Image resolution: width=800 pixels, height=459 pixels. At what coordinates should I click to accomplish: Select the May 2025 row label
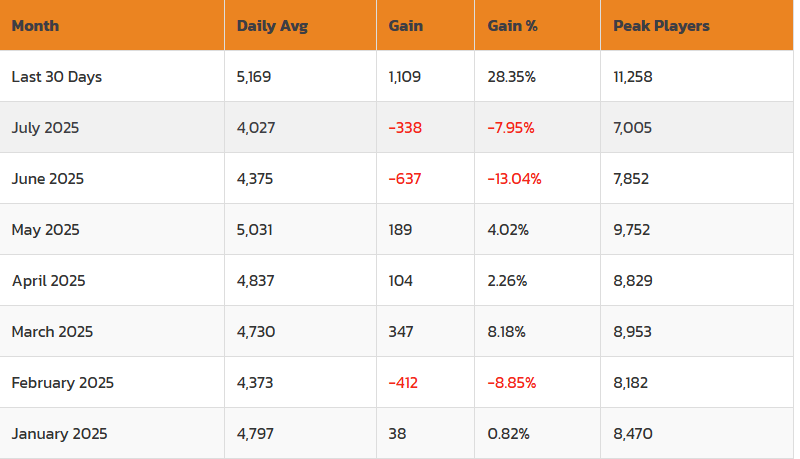(45, 229)
